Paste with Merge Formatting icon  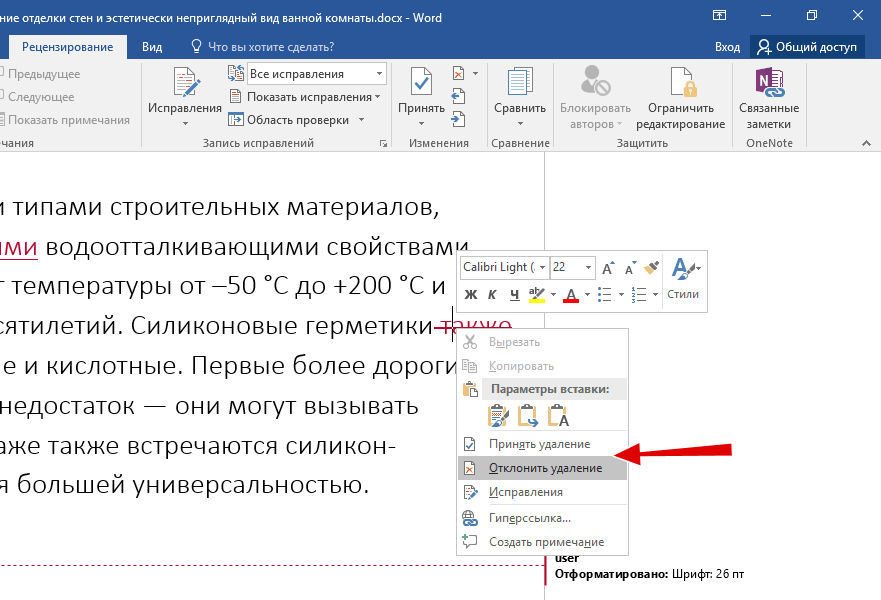point(528,416)
